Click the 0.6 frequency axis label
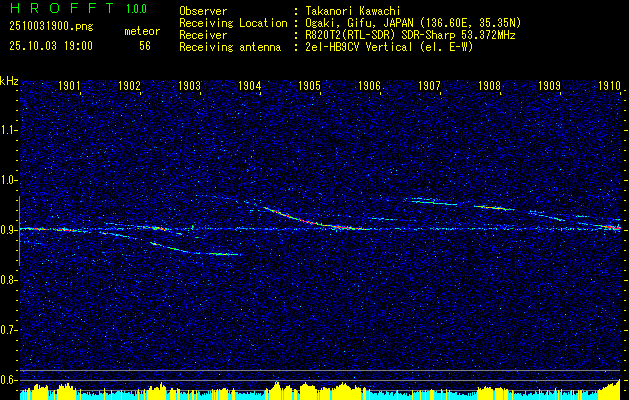The width and height of the screenshot is (629, 400). [x=9, y=380]
